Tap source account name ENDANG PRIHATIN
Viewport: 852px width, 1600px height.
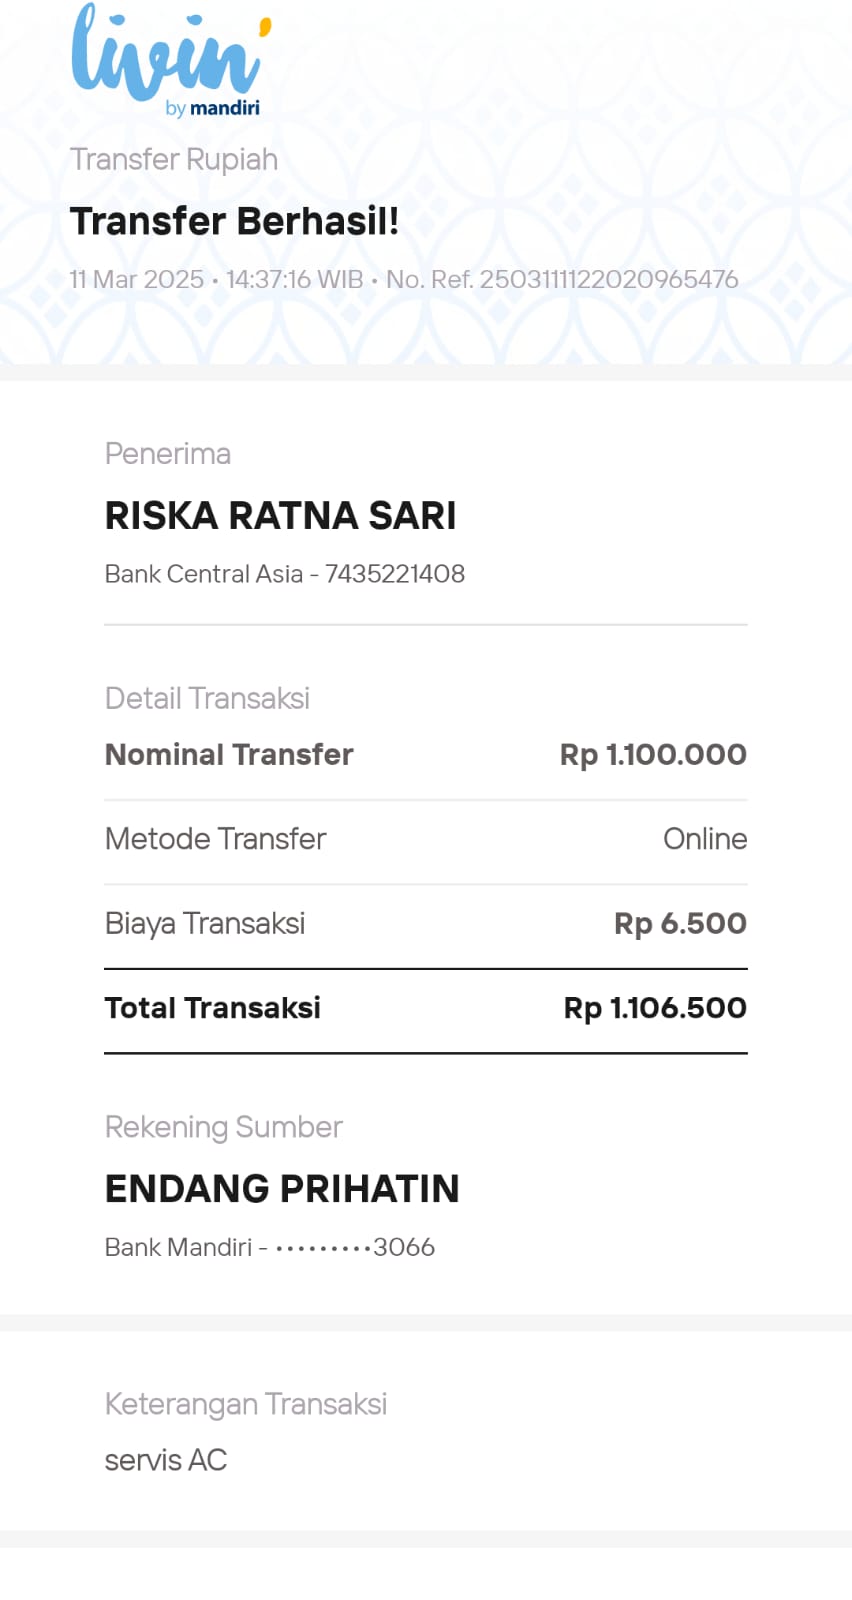[x=282, y=1189]
